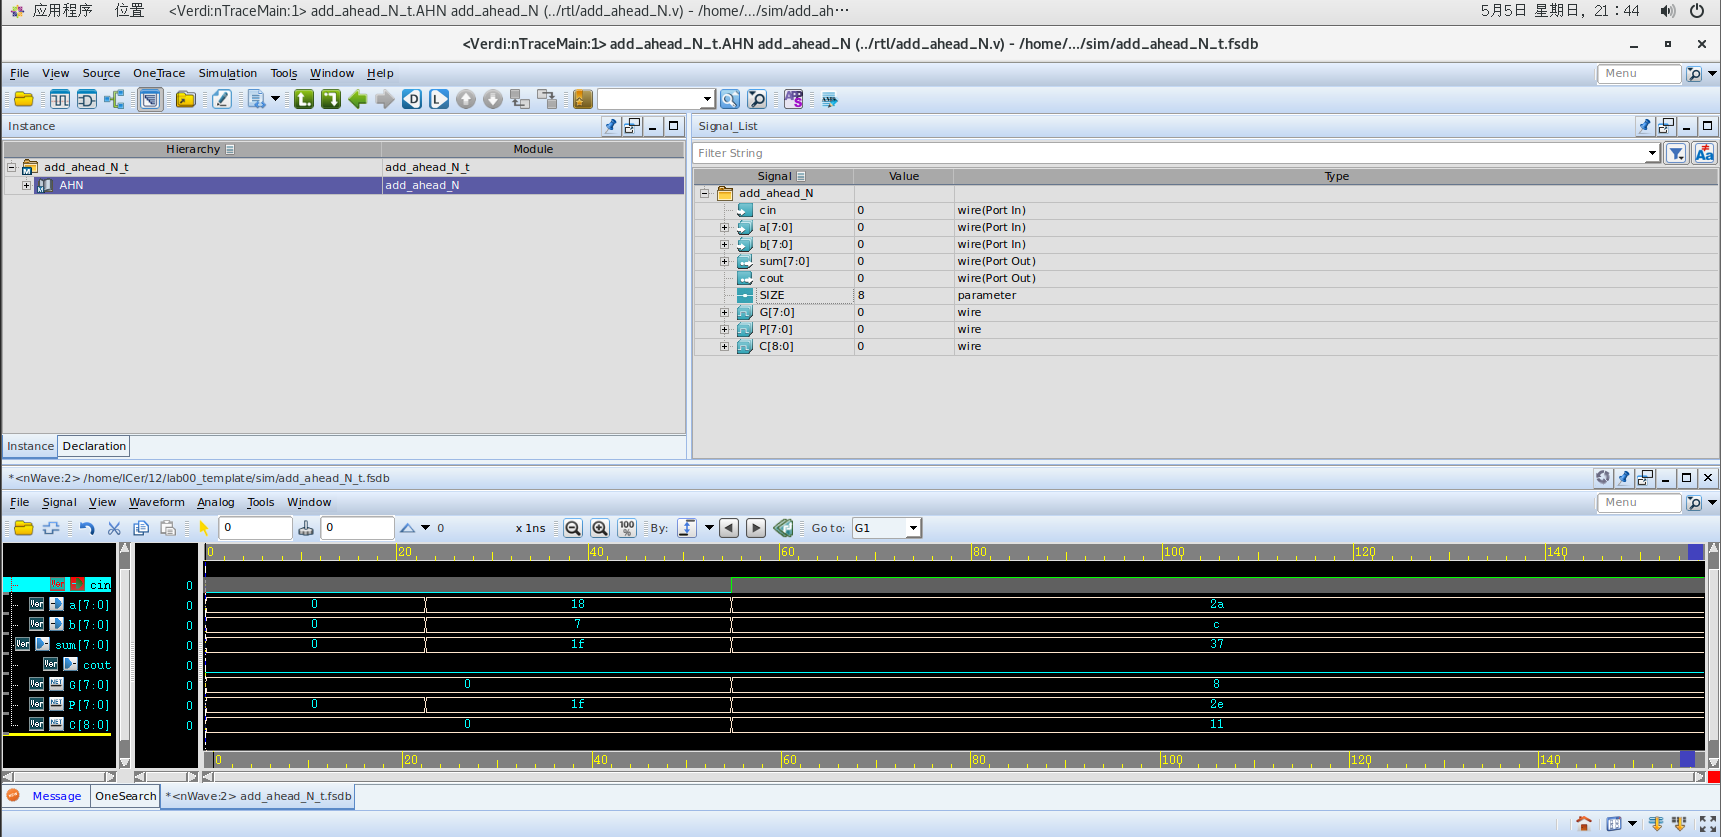The image size is (1721, 837).
Task: Collapse the add_ahead_N_t hierarchy node
Action: tap(12, 167)
